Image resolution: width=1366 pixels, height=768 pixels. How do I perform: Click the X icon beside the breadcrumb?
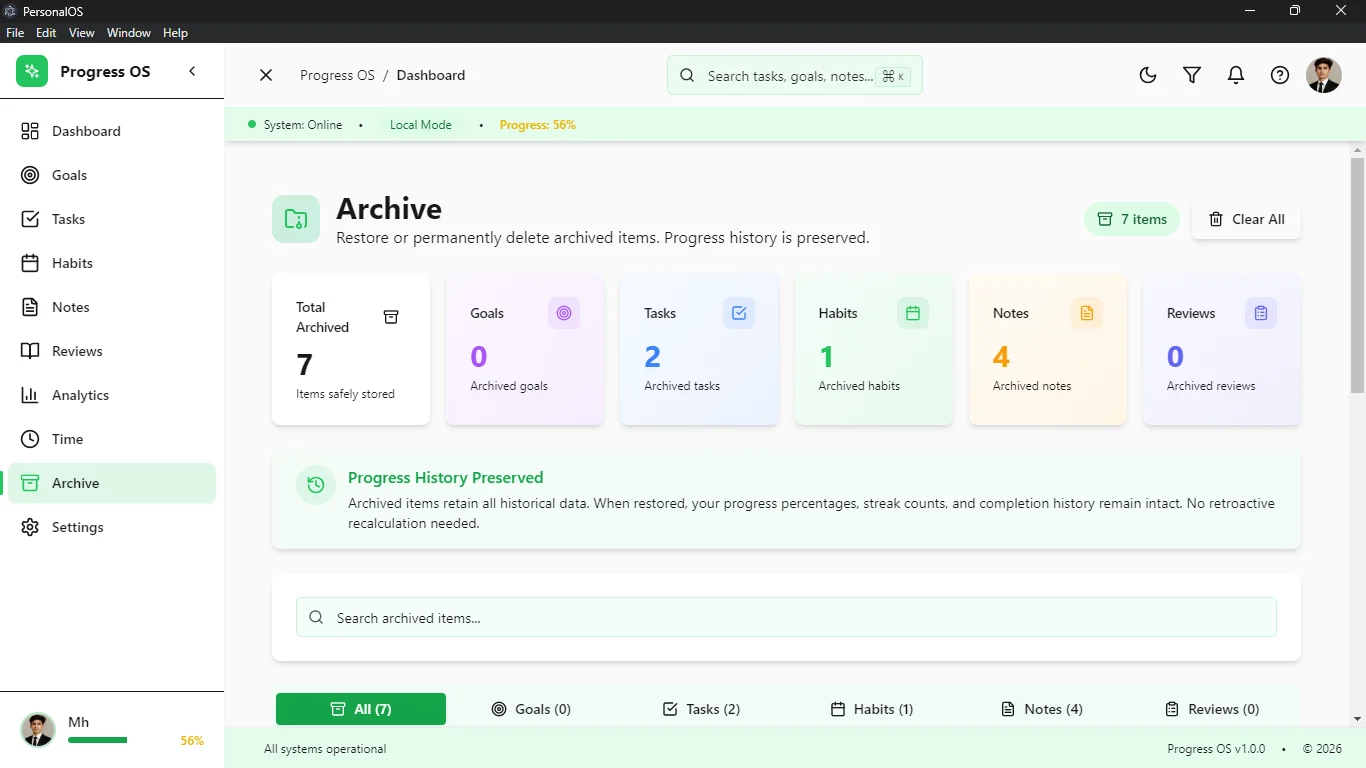[266, 75]
